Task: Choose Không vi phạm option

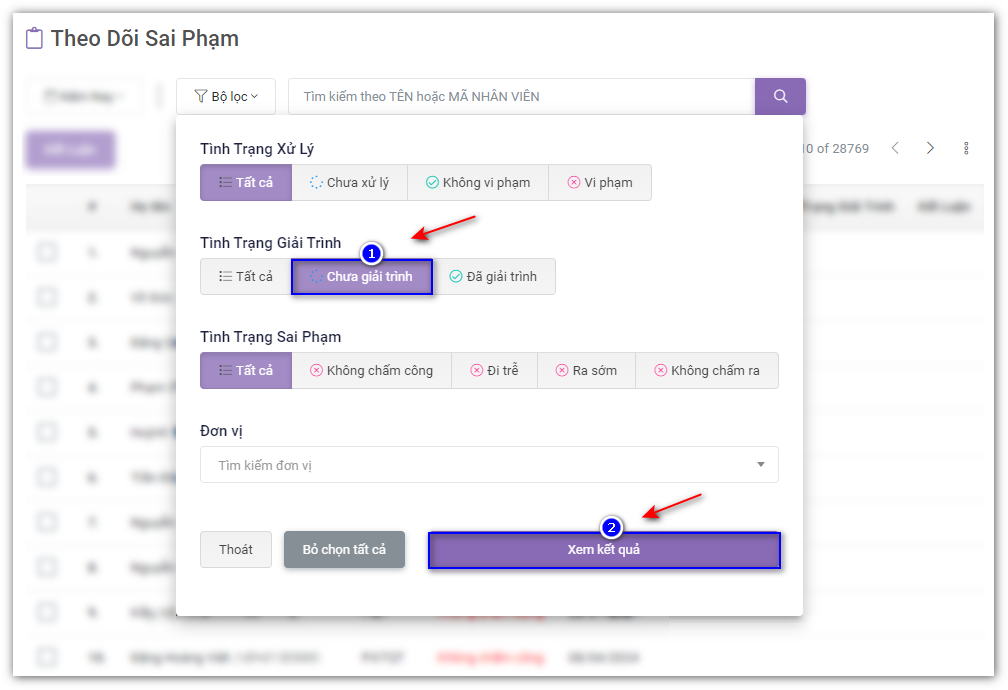Action: 477,183
